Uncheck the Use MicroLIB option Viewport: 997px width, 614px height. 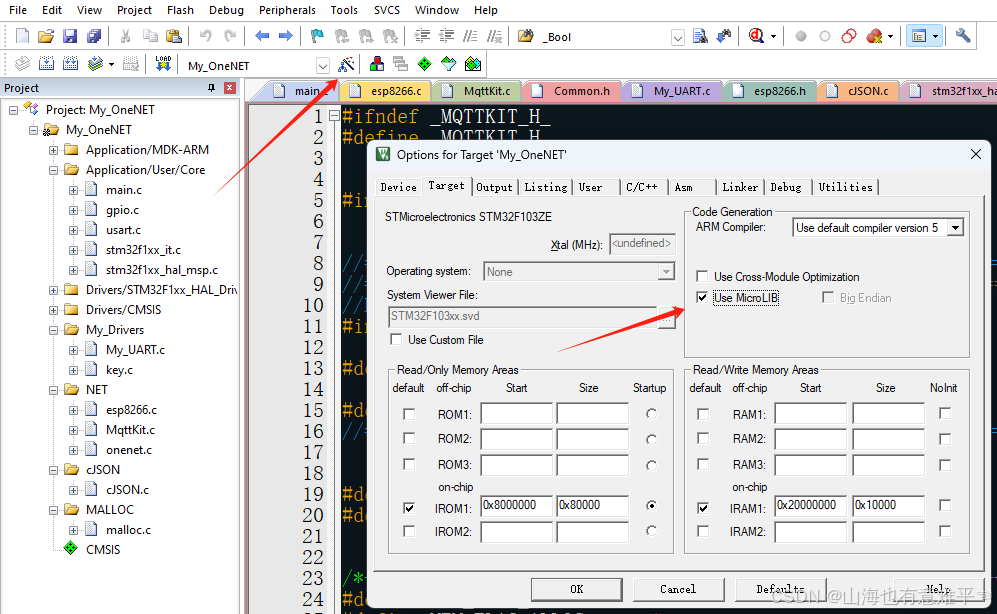click(x=703, y=296)
